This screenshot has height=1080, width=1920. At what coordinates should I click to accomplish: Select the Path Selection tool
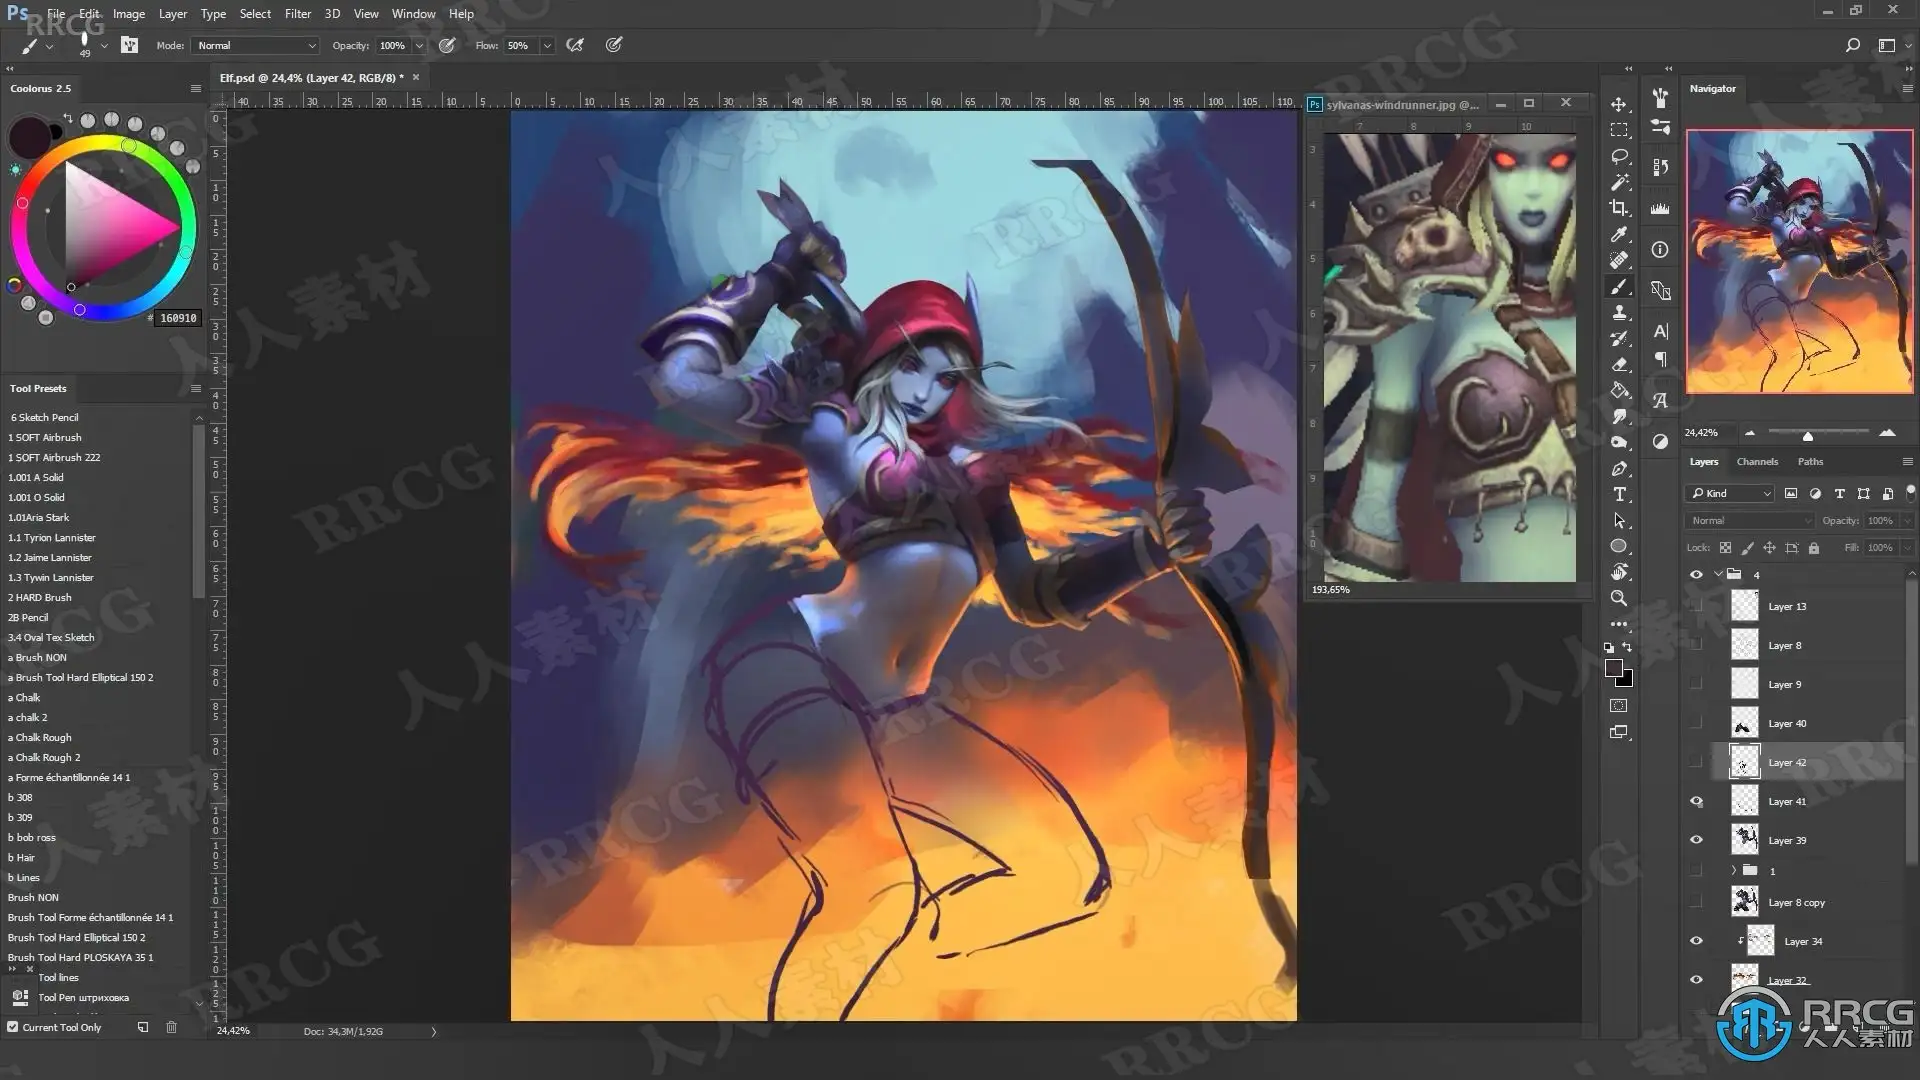[1619, 520]
